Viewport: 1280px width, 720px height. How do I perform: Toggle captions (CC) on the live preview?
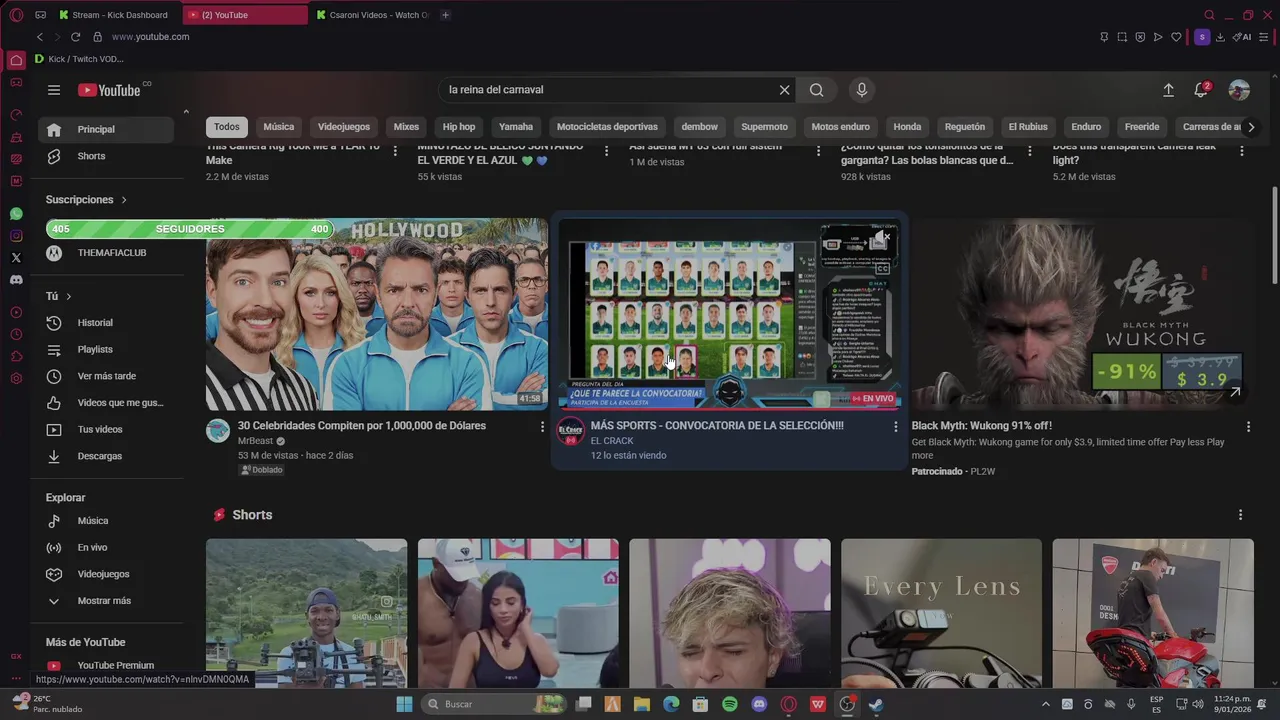coord(883,268)
